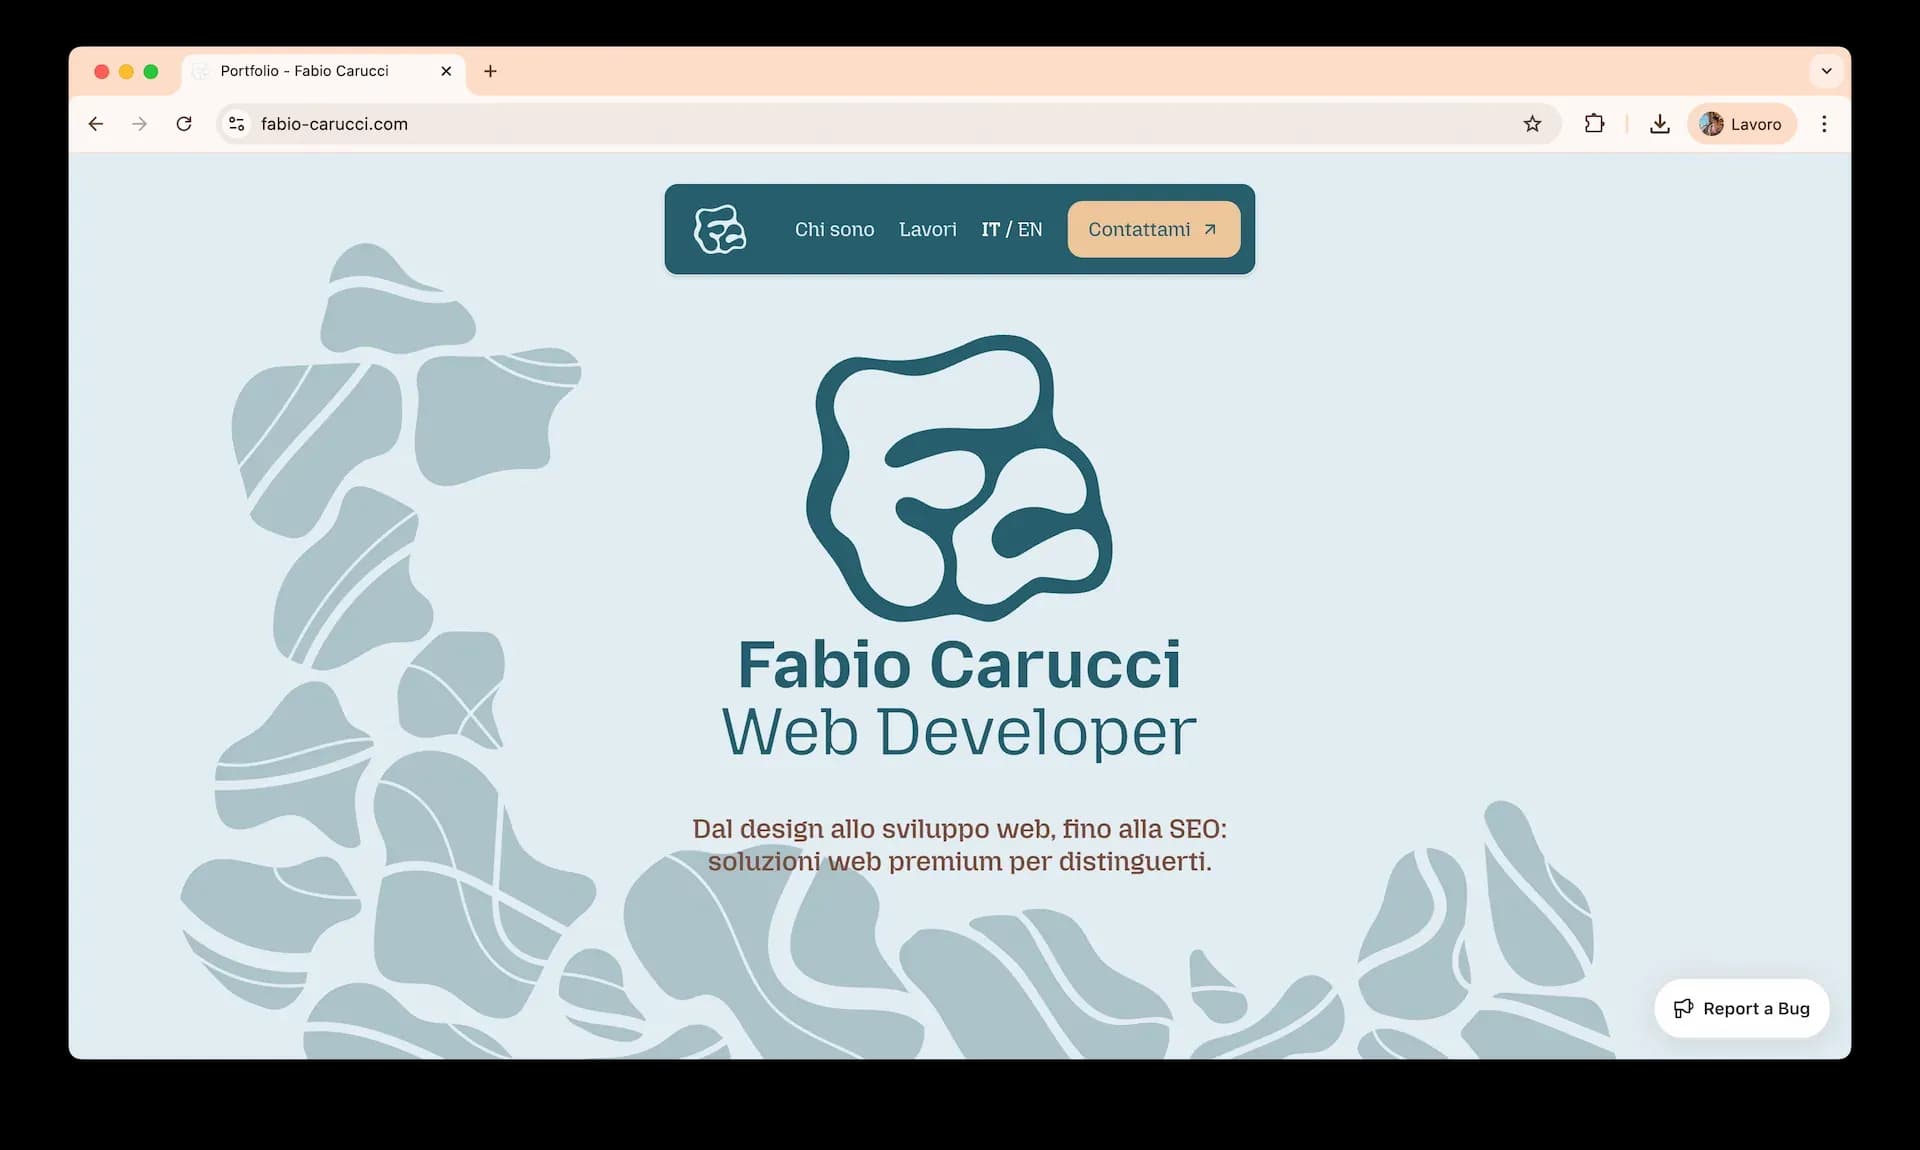Click the Report a Bug button
1920x1150 pixels.
(x=1741, y=1008)
